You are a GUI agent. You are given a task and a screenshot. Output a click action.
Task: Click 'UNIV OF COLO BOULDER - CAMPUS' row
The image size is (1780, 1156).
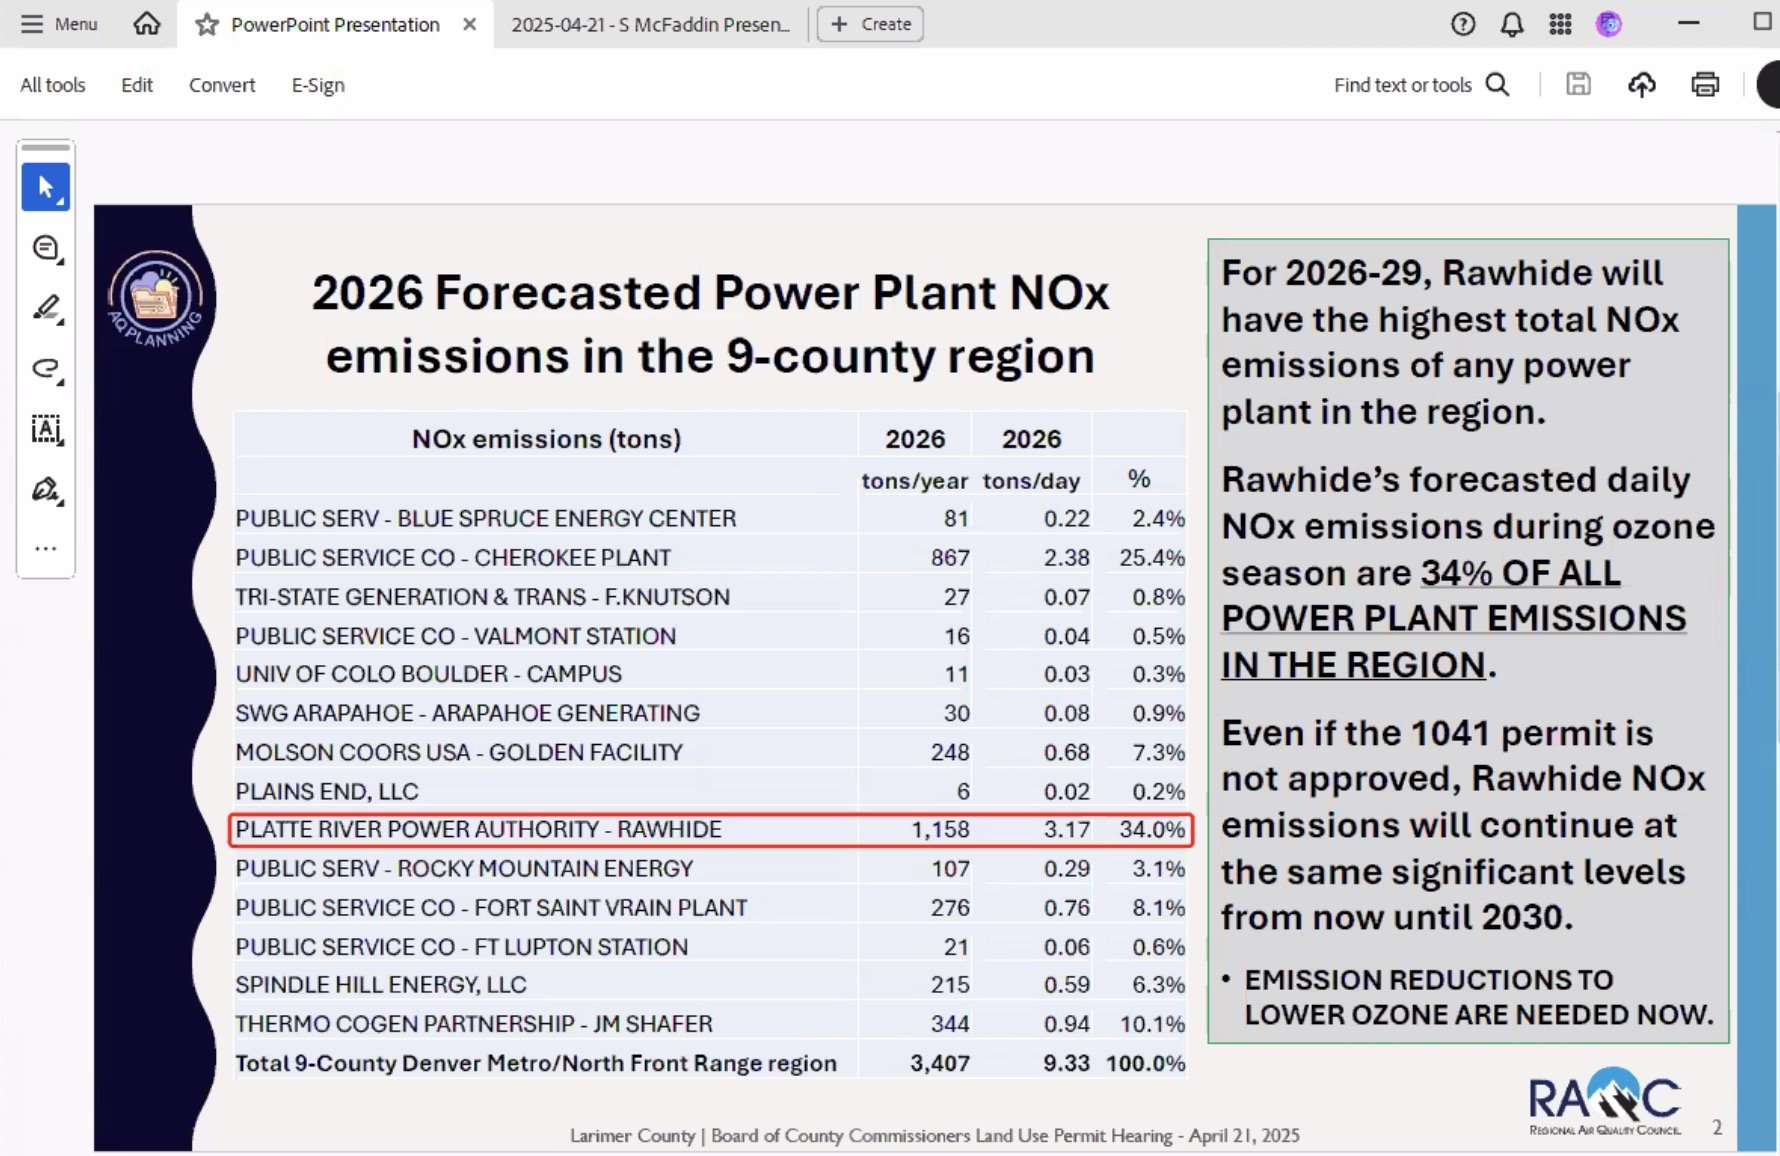point(710,674)
